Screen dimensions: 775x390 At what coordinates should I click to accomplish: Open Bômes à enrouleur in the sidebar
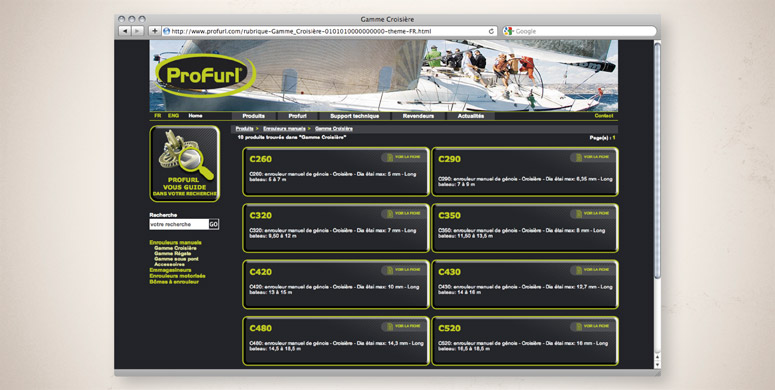coord(174,282)
